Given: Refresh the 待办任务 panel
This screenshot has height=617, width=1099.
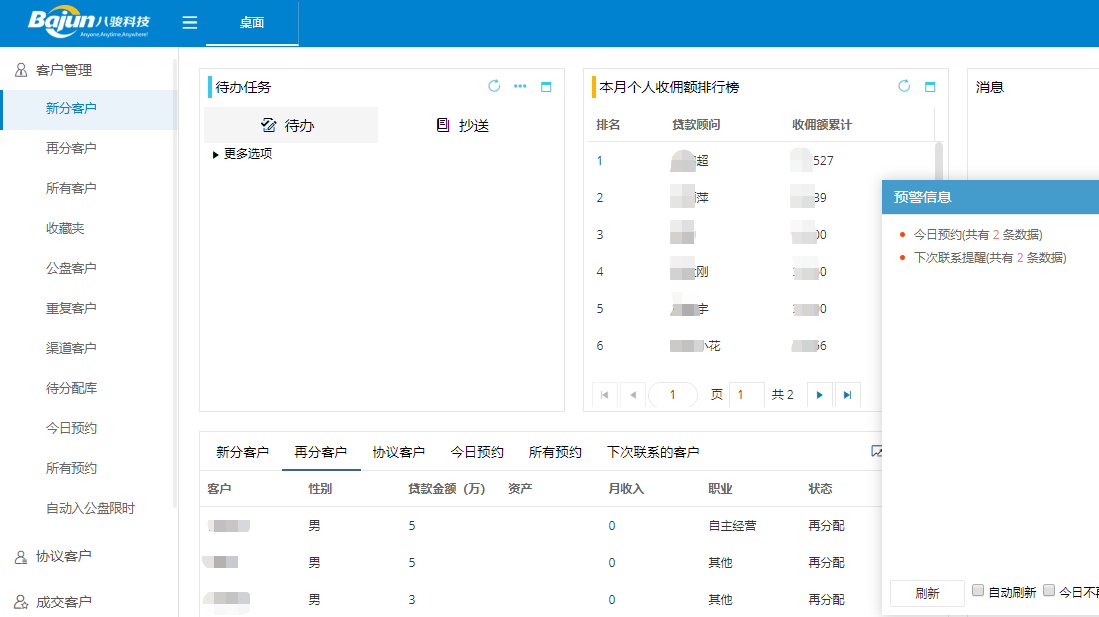Looking at the screenshot, I should pos(492,86).
